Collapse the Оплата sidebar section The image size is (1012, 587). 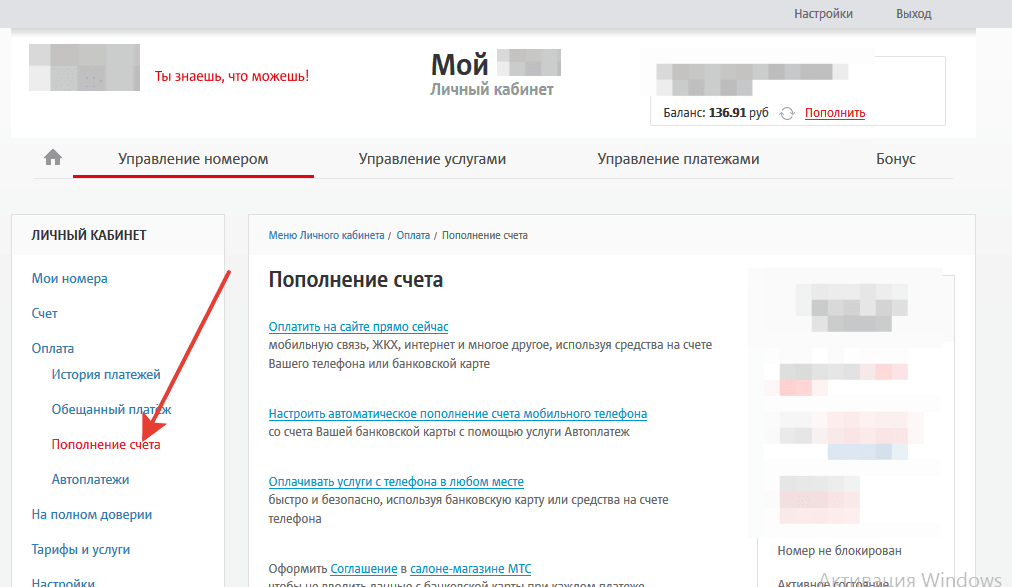(x=53, y=349)
